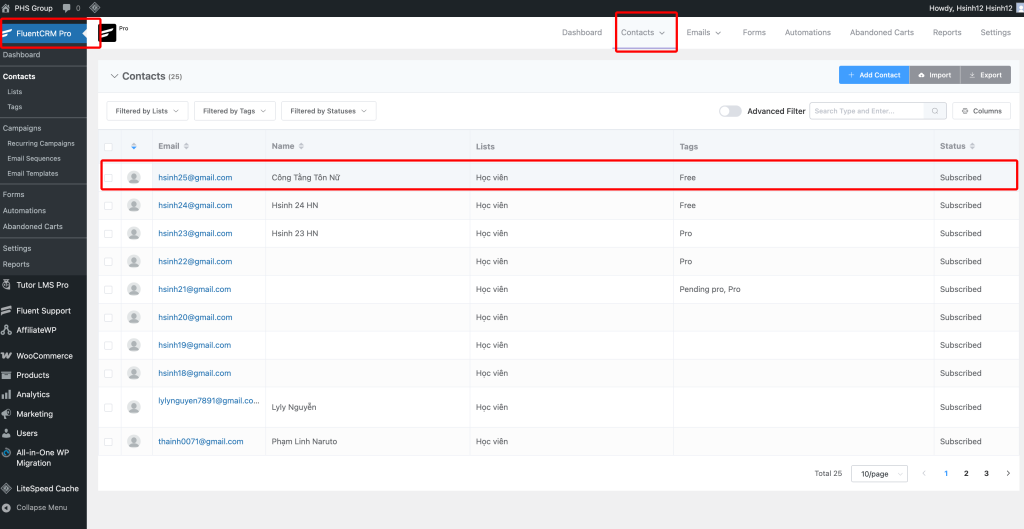Tick the select-all checkbox in table header
1024x529 pixels.
click(109, 147)
